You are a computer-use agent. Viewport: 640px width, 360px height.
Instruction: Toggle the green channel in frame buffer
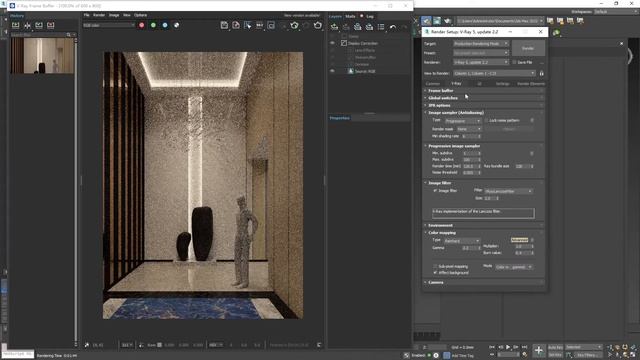[x=153, y=25]
